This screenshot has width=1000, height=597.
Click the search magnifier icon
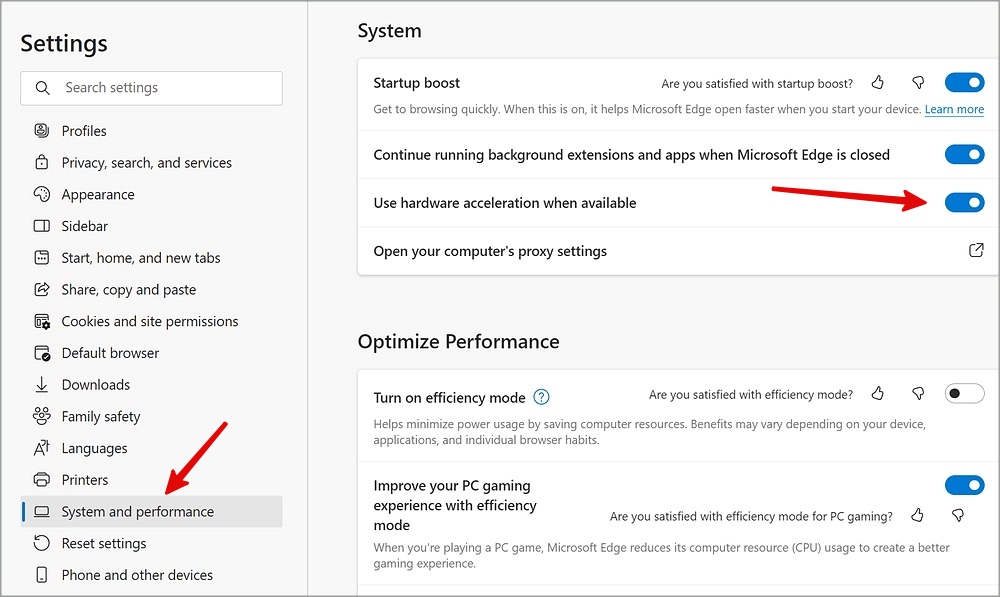coord(43,88)
